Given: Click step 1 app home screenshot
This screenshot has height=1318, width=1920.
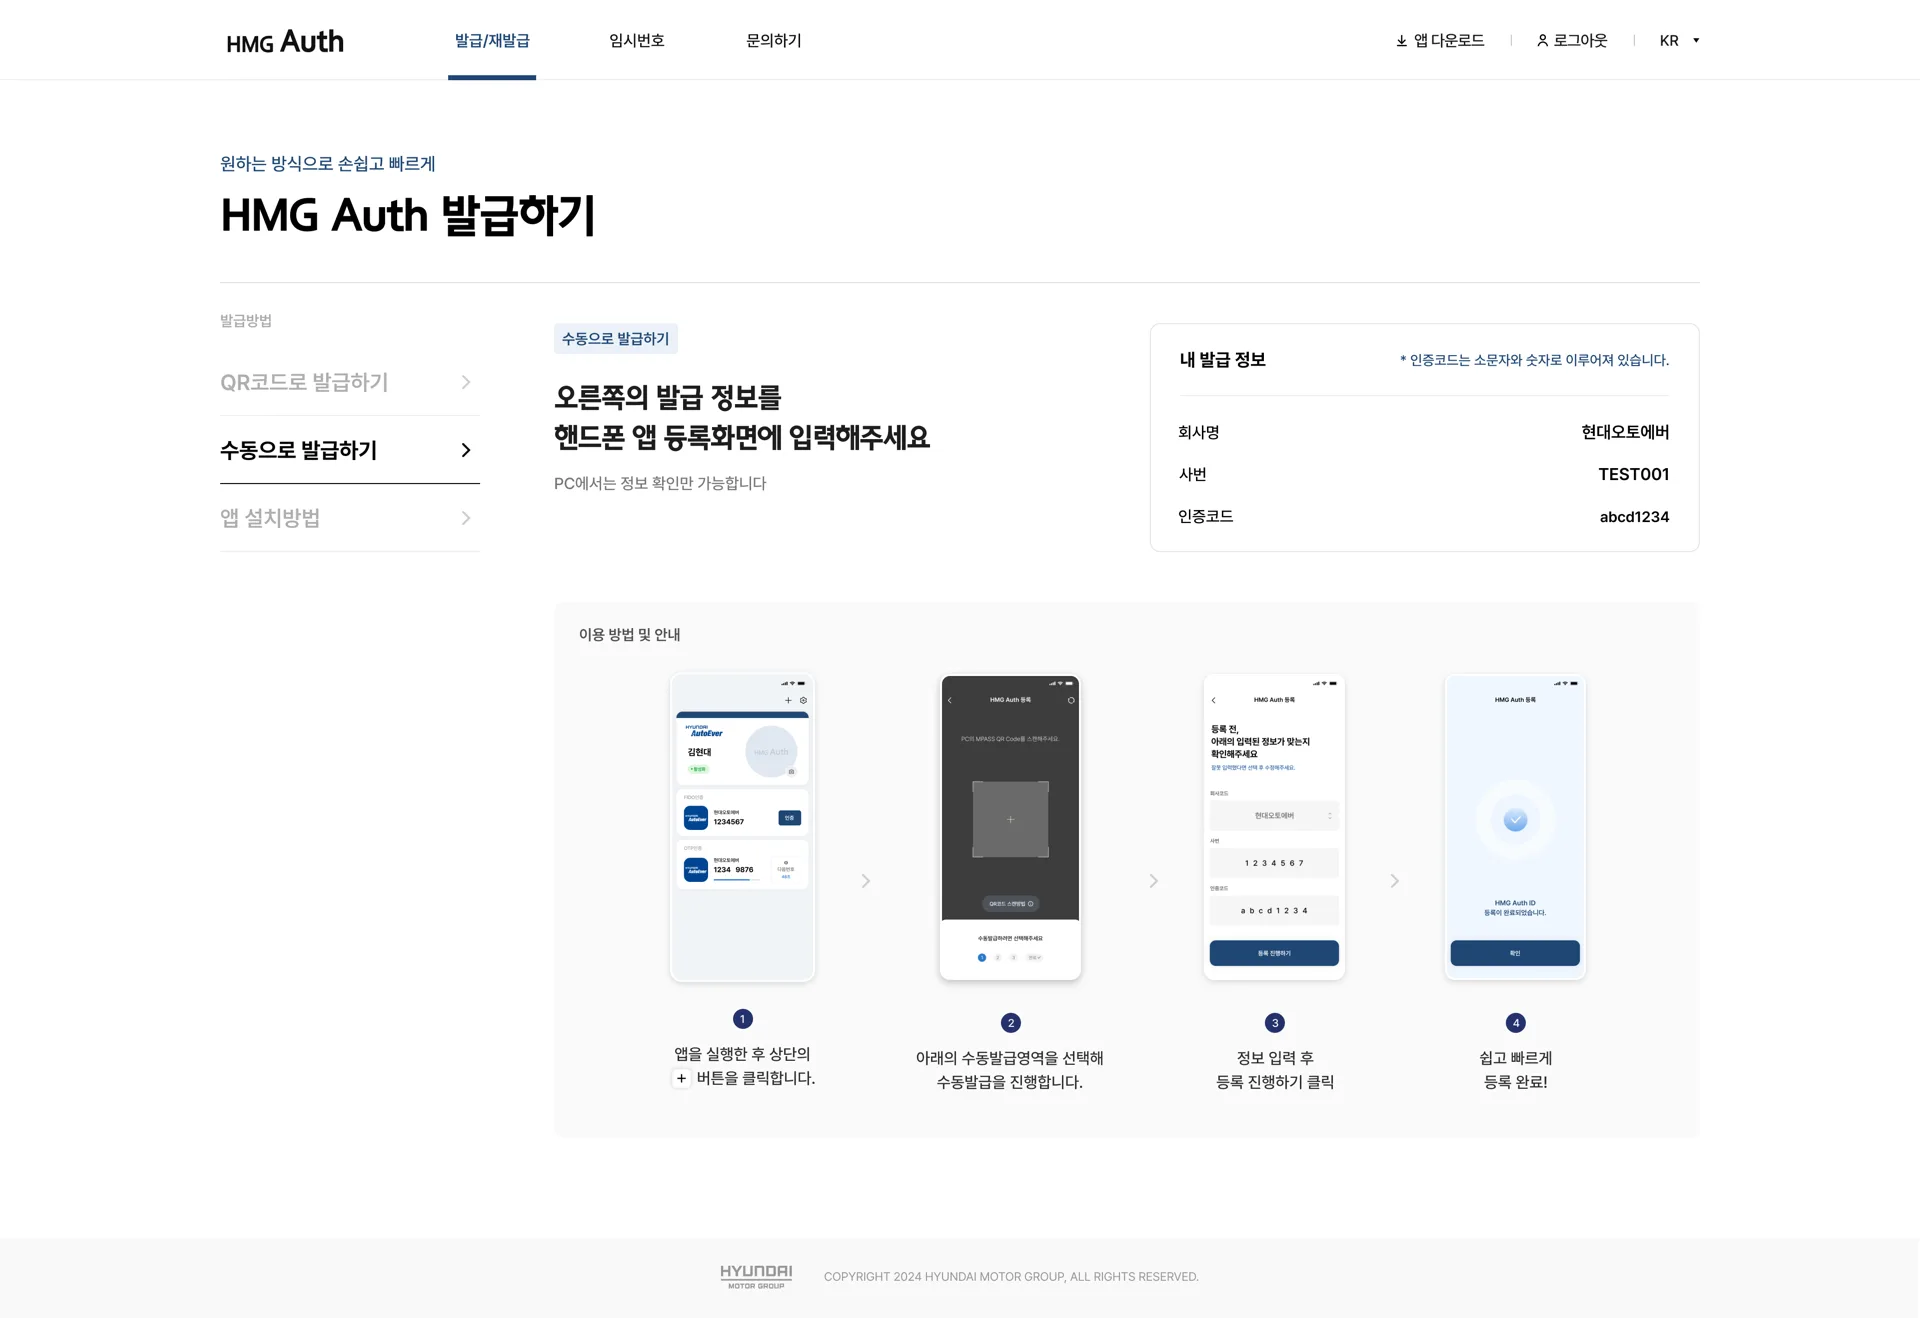Looking at the screenshot, I should pyautogui.click(x=743, y=828).
